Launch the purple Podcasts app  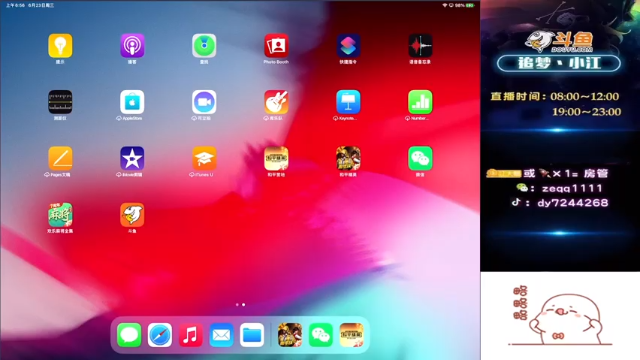point(132,45)
